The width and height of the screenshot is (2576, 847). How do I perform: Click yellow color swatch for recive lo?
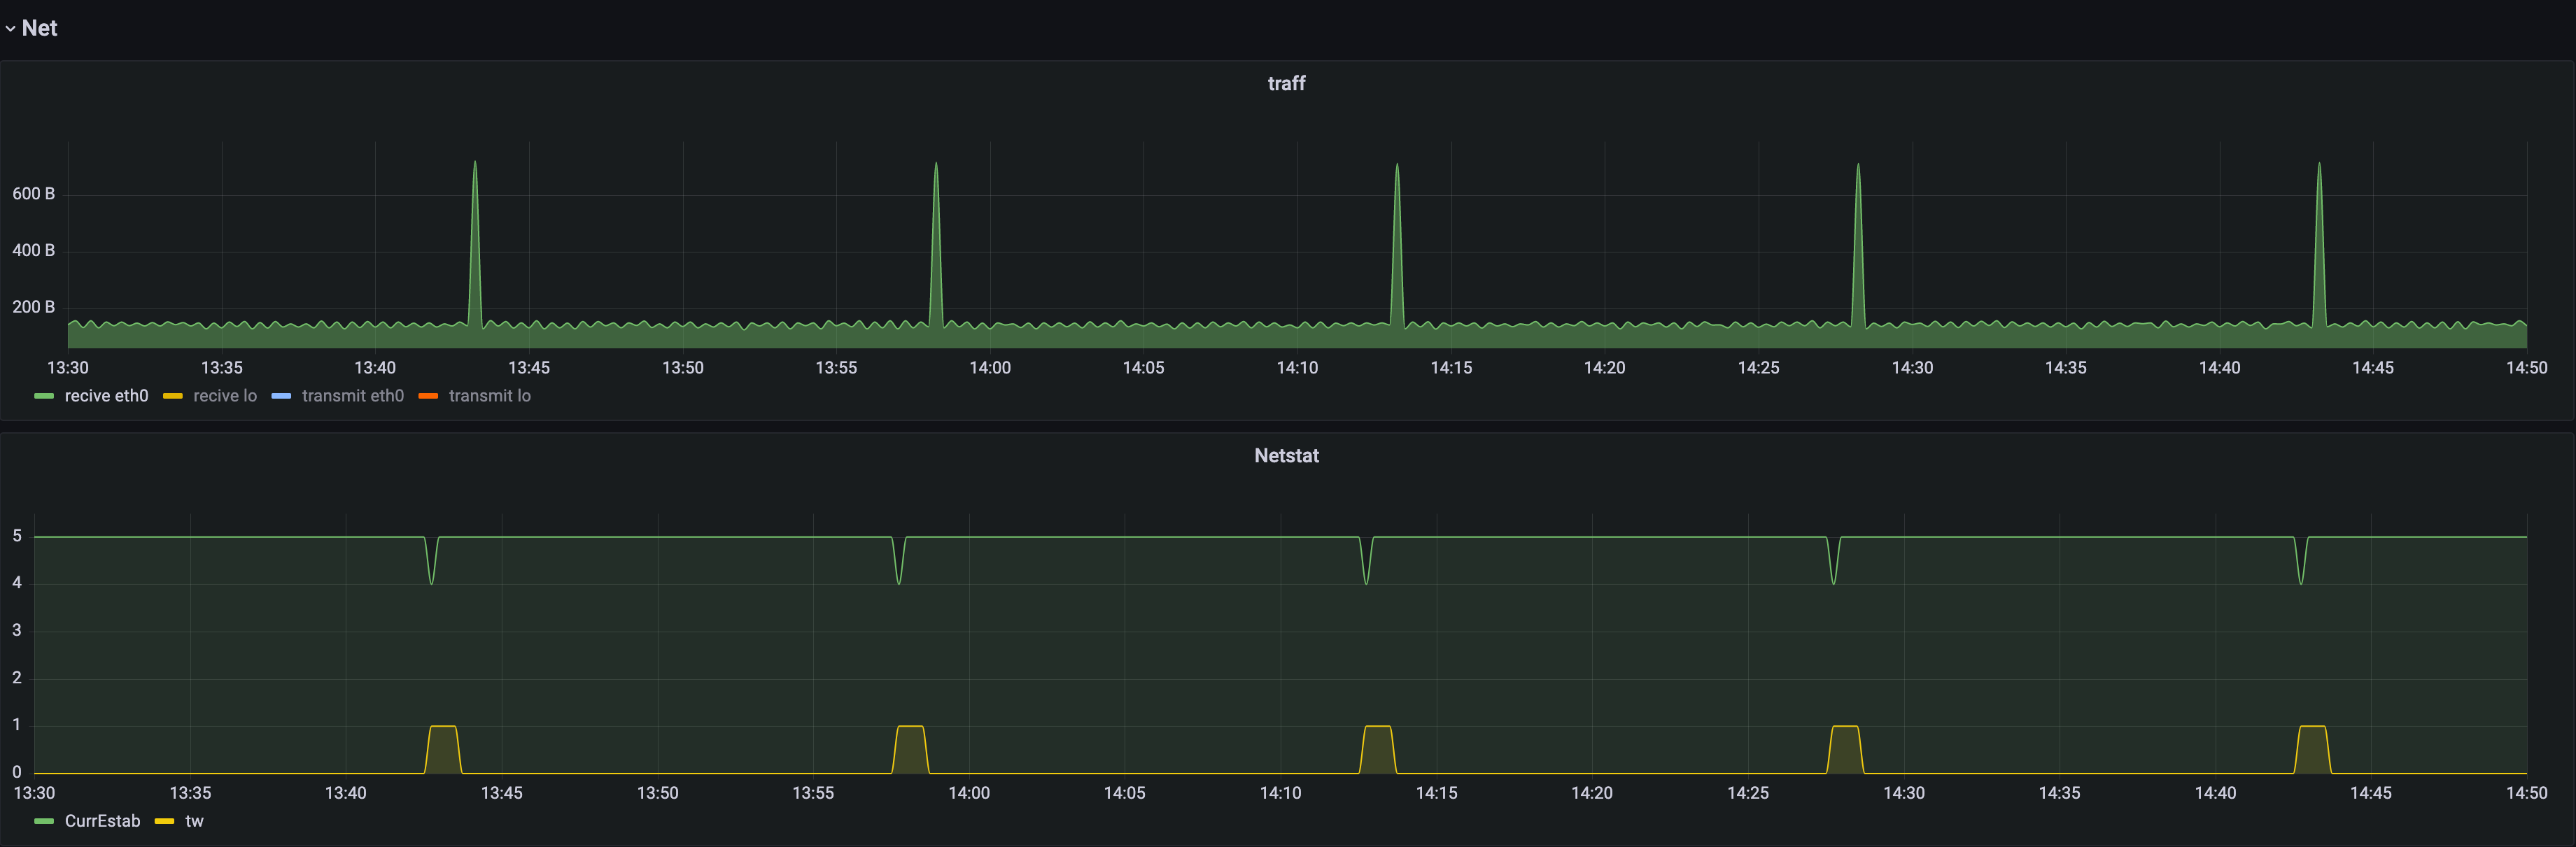(173, 396)
